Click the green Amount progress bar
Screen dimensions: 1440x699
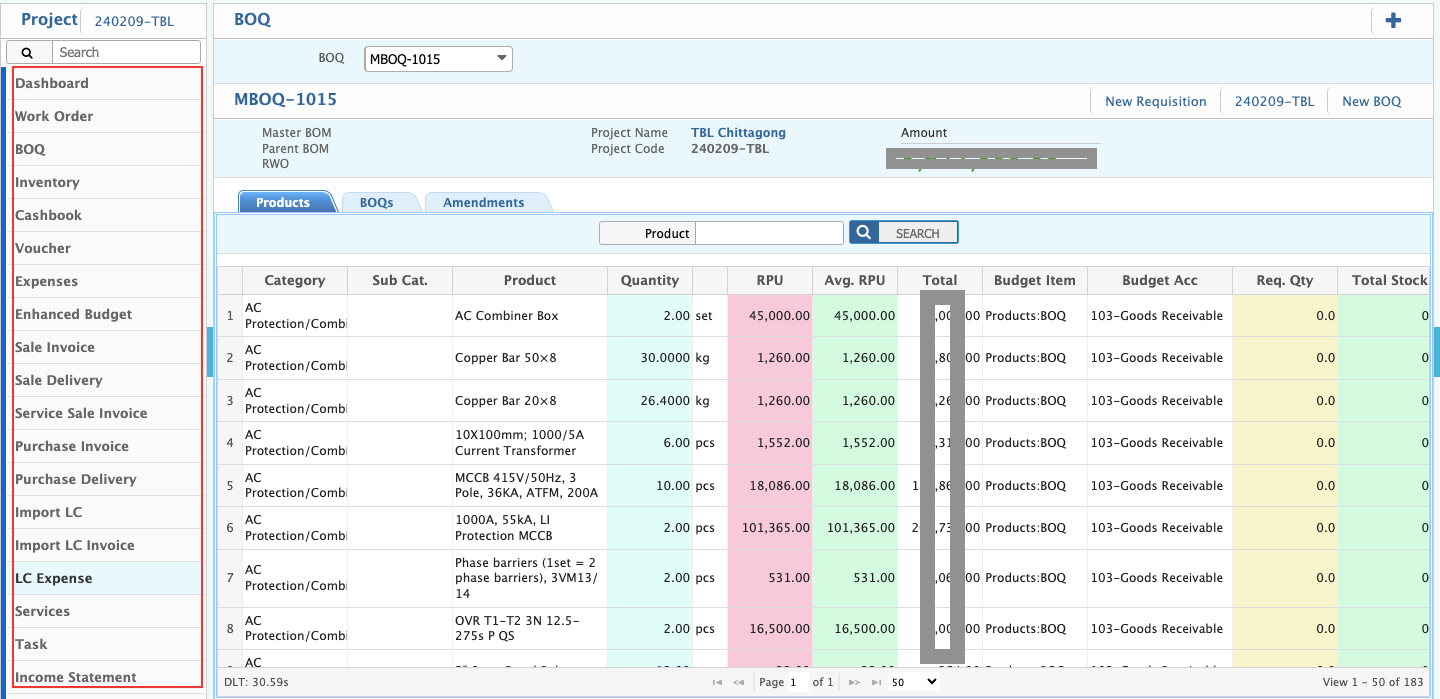[990, 157]
